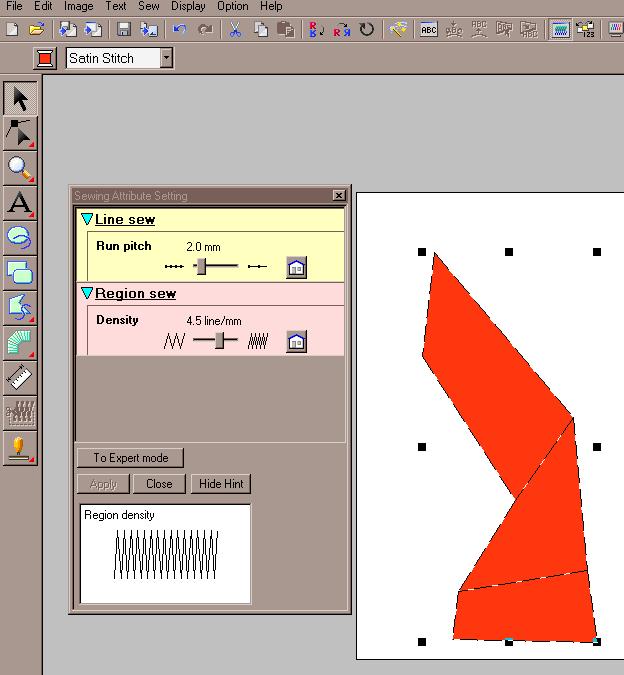
Task: Select the Measure ruler tool
Action: (x=20, y=378)
